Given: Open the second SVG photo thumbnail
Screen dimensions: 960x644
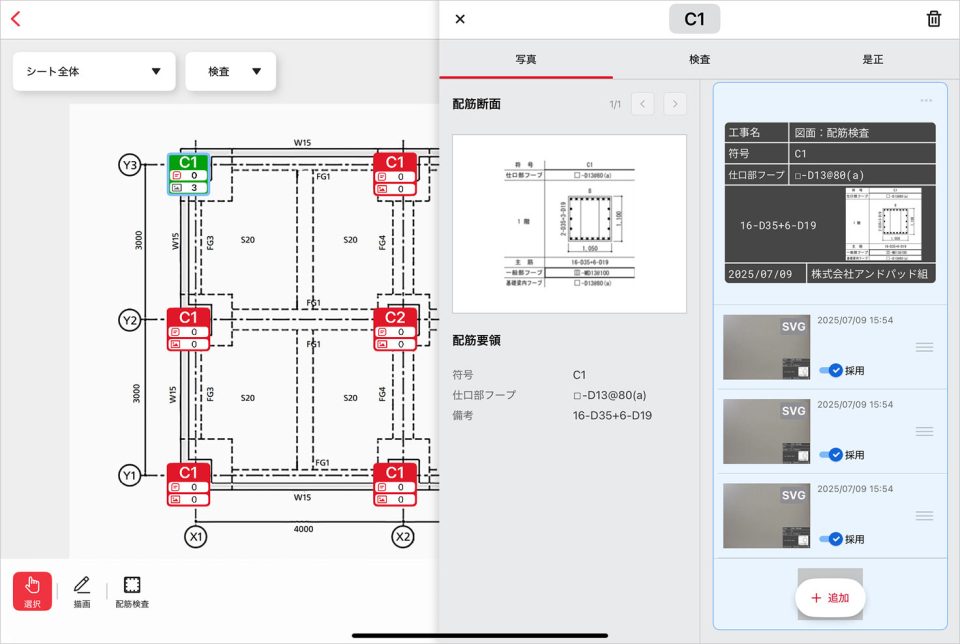Looking at the screenshot, I should (767, 432).
